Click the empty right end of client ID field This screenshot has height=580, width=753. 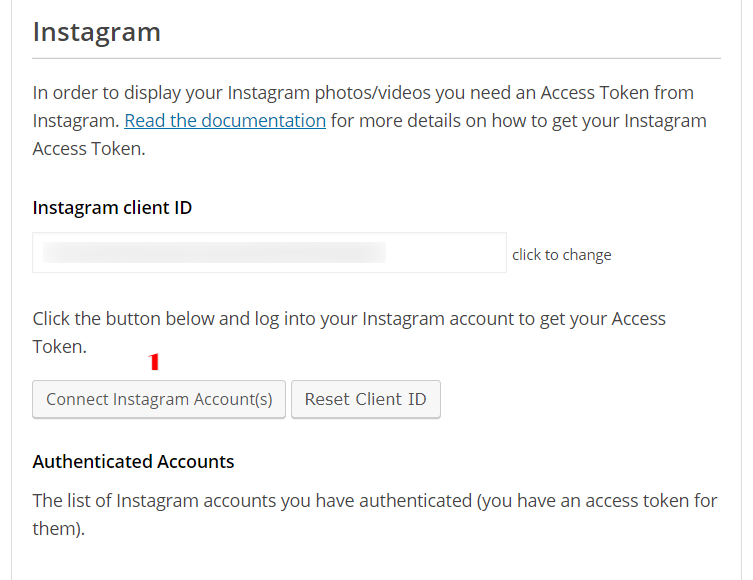[x=450, y=253]
